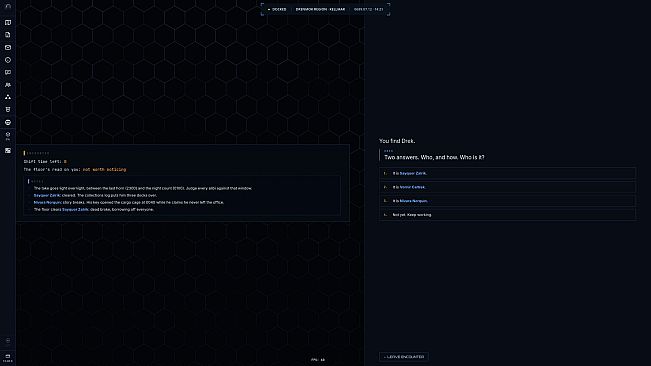Click the Docked status at the top
The image size is (651, 366).
pos(277,9)
